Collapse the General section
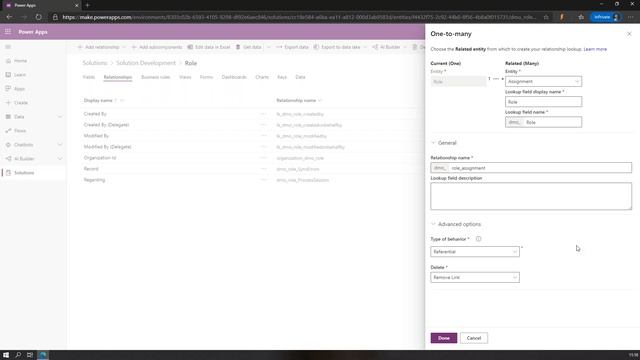 (x=444, y=143)
